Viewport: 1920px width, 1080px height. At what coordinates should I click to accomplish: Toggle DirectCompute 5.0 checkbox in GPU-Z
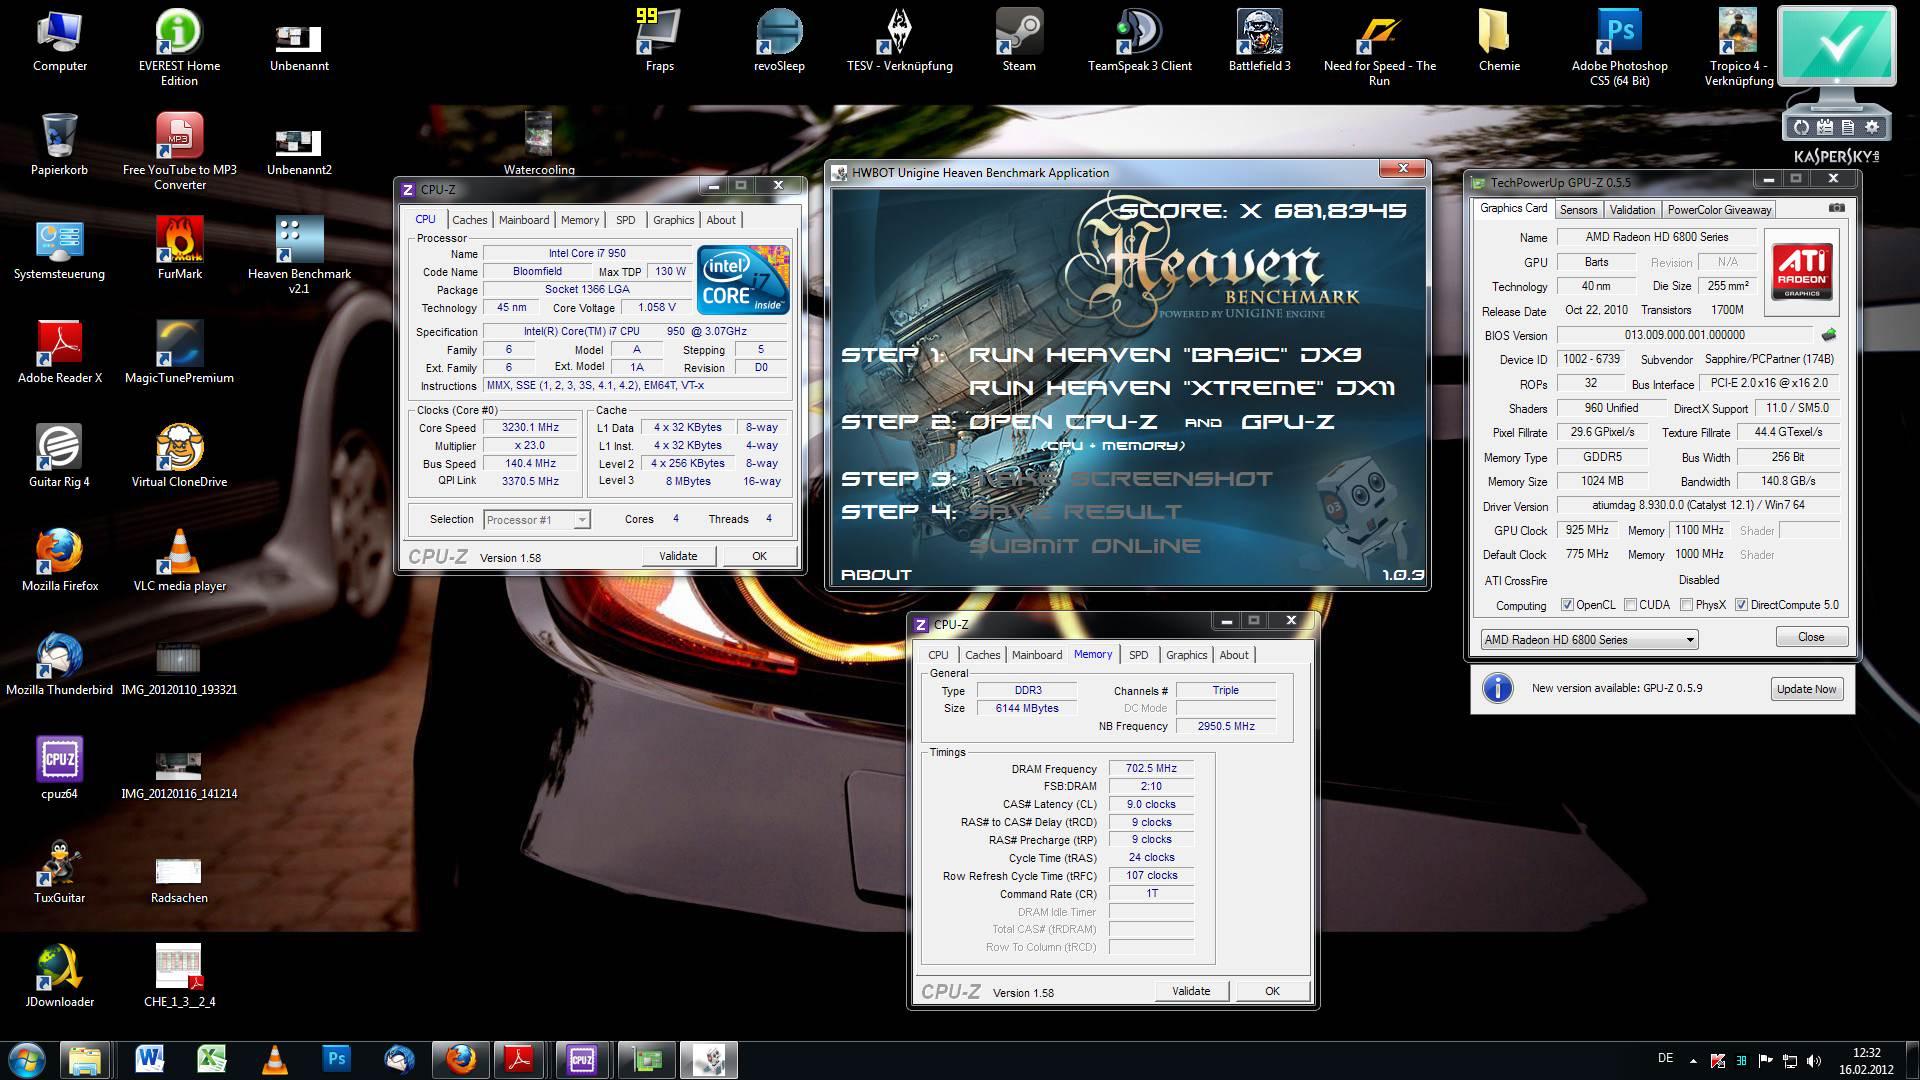click(1741, 605)
